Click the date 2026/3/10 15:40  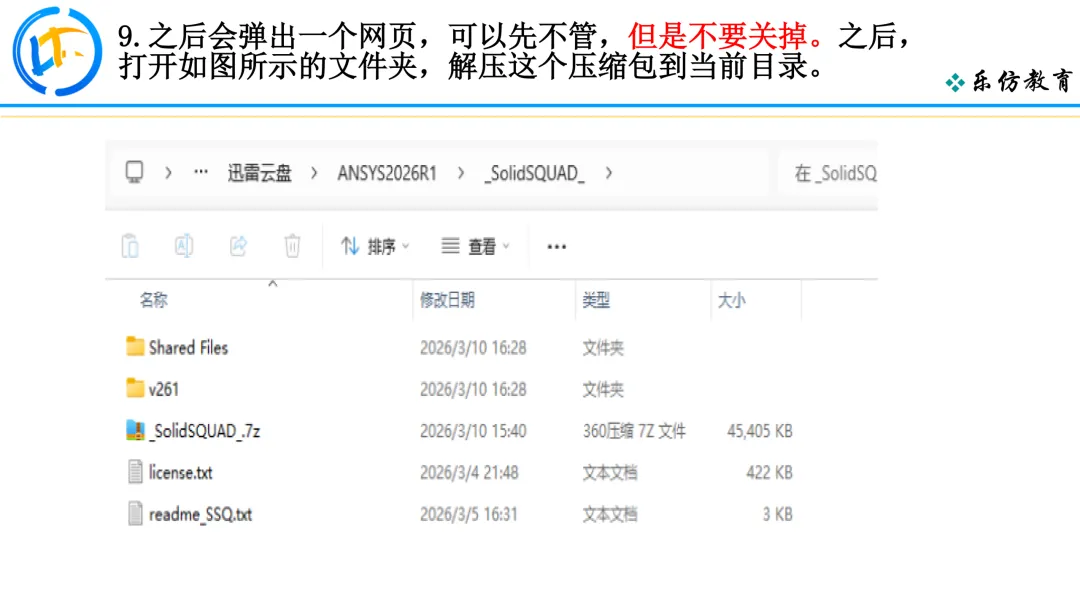point(473,431)
